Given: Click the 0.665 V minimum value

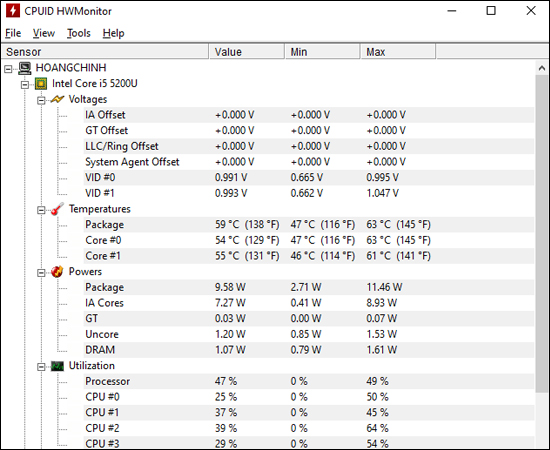Looking at the screenshot, I should pos(307,177).
